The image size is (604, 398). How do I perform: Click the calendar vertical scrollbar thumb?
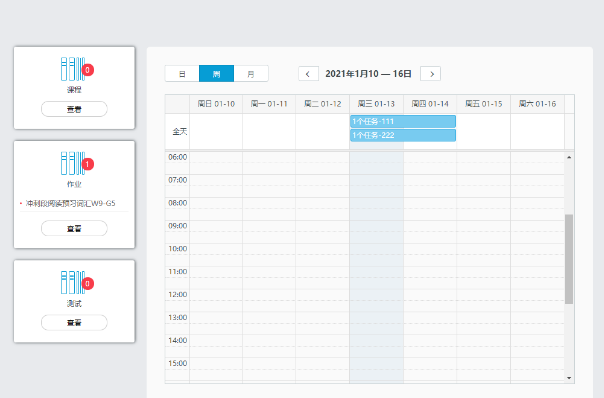569,259
